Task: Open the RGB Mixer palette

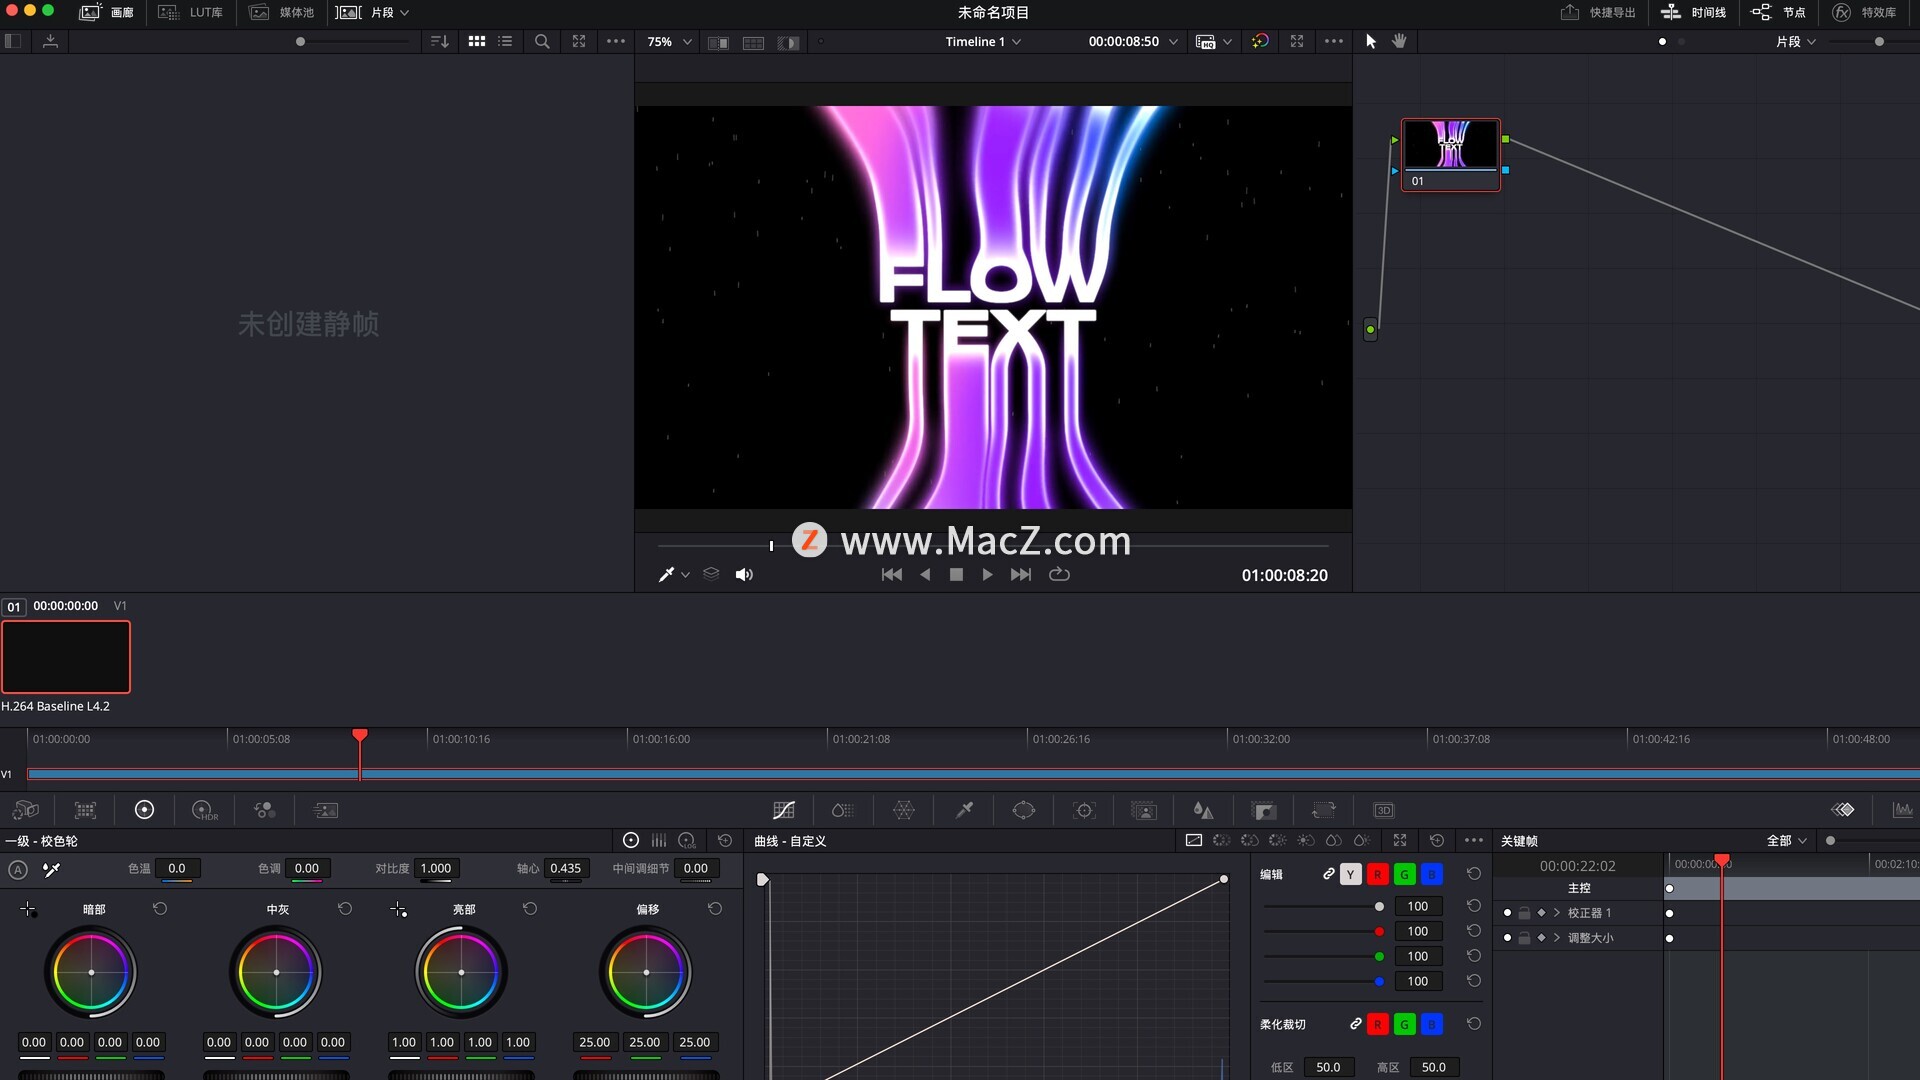Action: (x=264, y=810)
